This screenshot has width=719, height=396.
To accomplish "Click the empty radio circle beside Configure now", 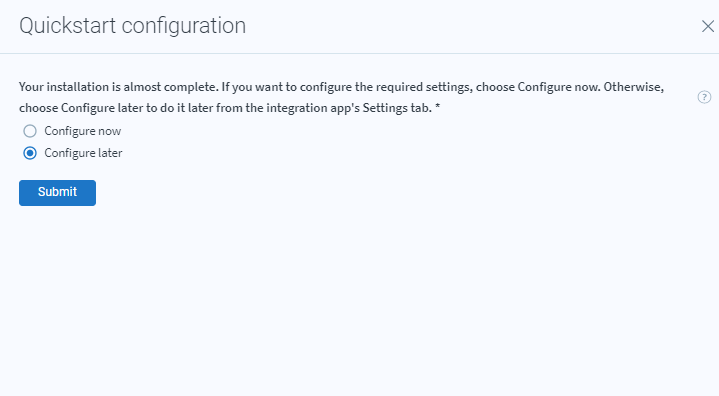I will [x=30, y=131].
